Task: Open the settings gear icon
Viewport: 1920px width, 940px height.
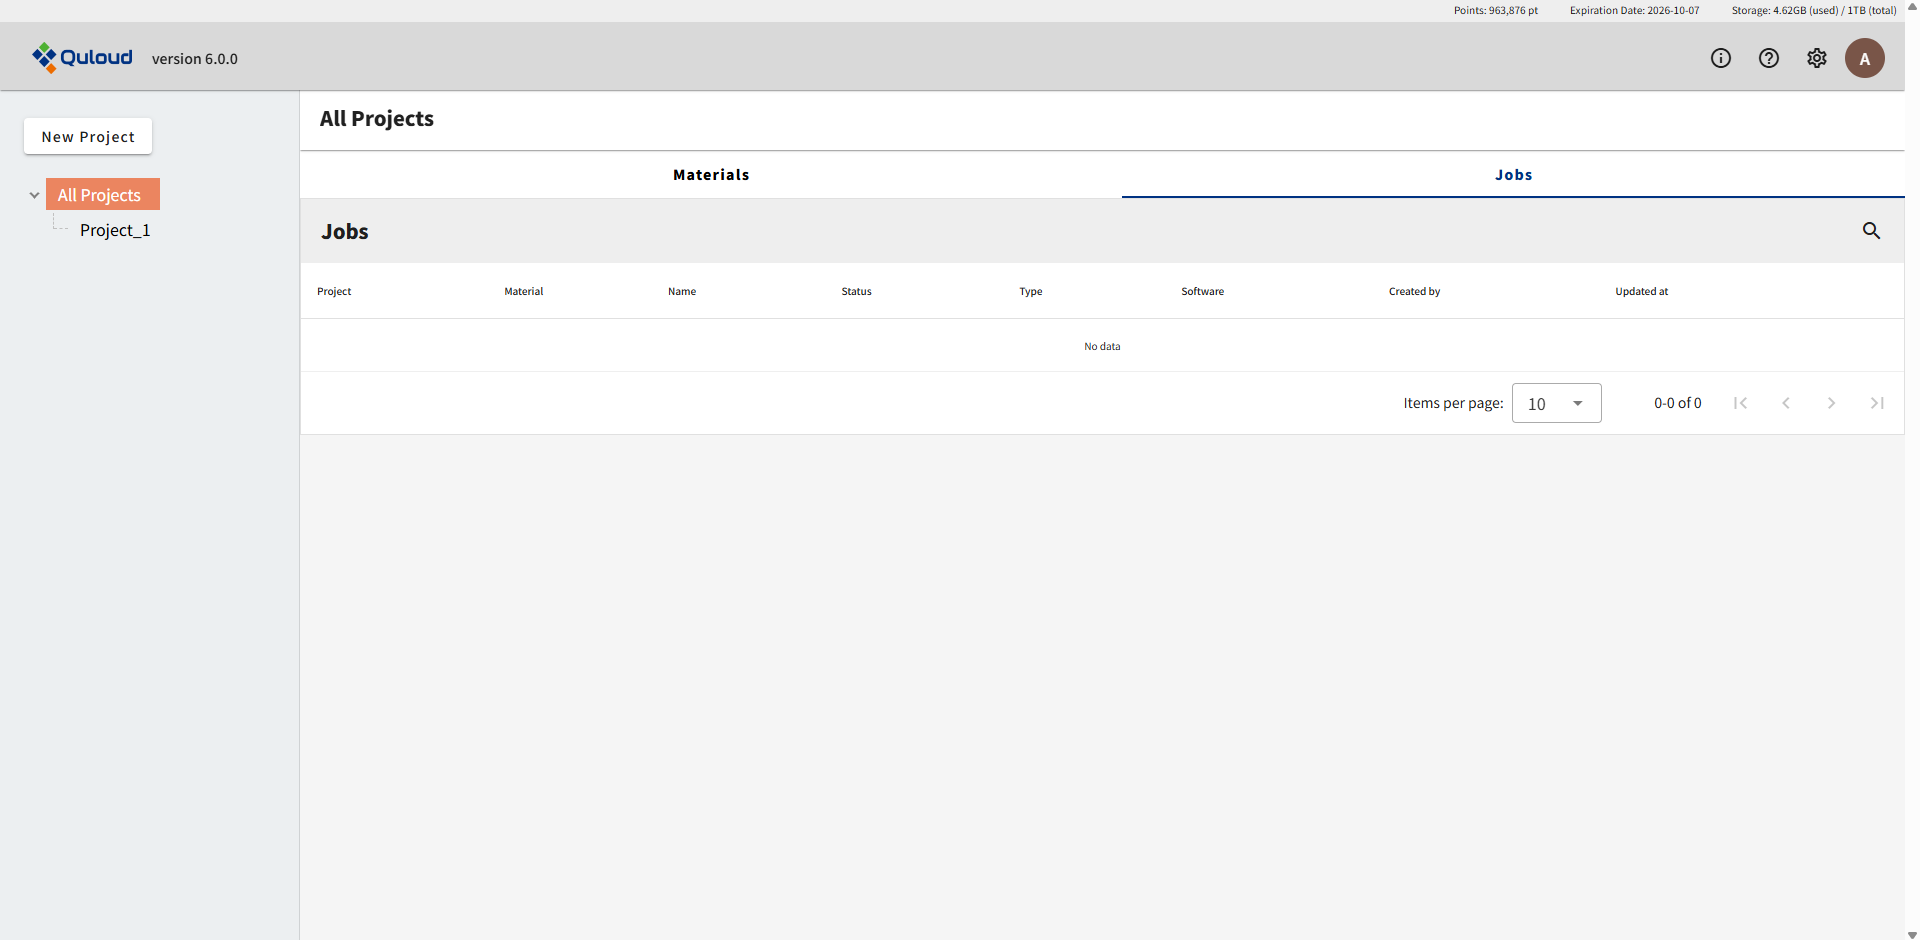Action: pyautogui.click(x=1817, y=58)
